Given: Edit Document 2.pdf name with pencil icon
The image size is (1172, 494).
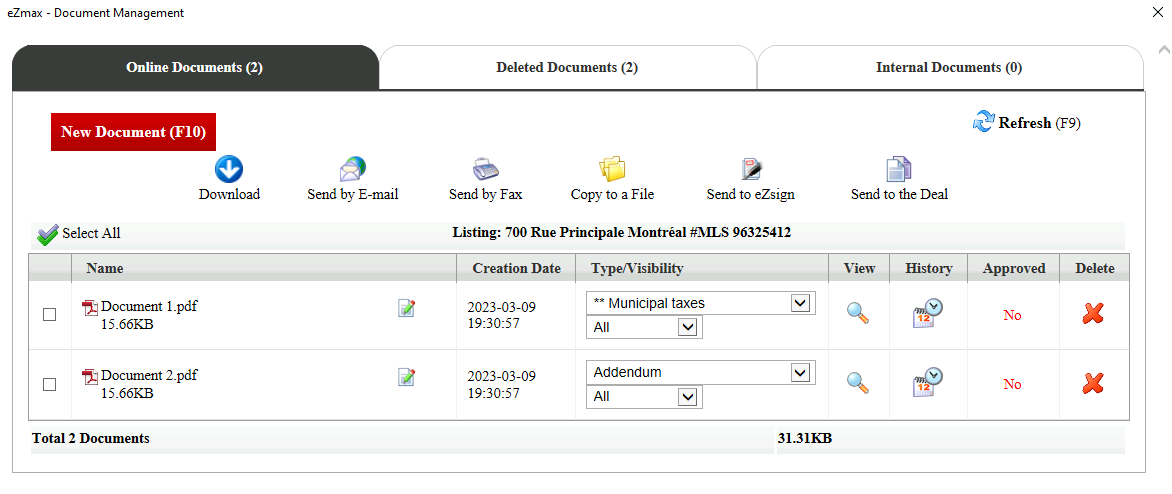Looking at the screenshot, I should [x=407, y=377].
